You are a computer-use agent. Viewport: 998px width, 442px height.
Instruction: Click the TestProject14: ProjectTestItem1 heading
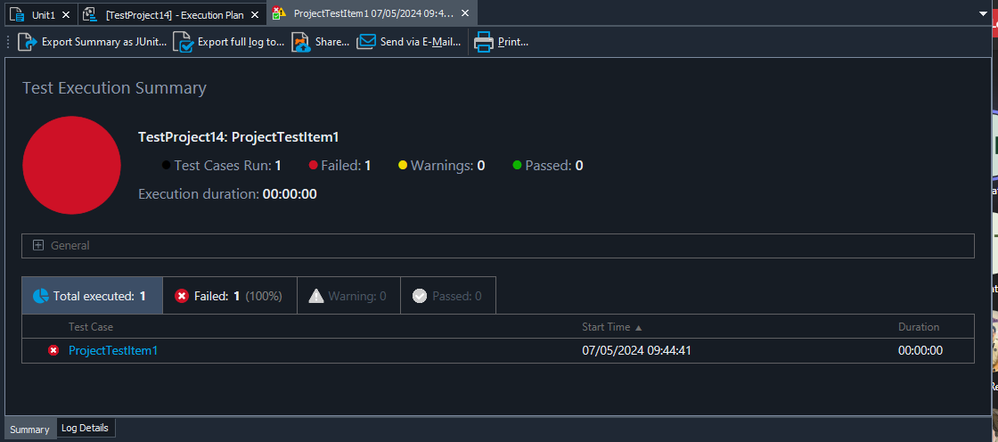[239, 137]
